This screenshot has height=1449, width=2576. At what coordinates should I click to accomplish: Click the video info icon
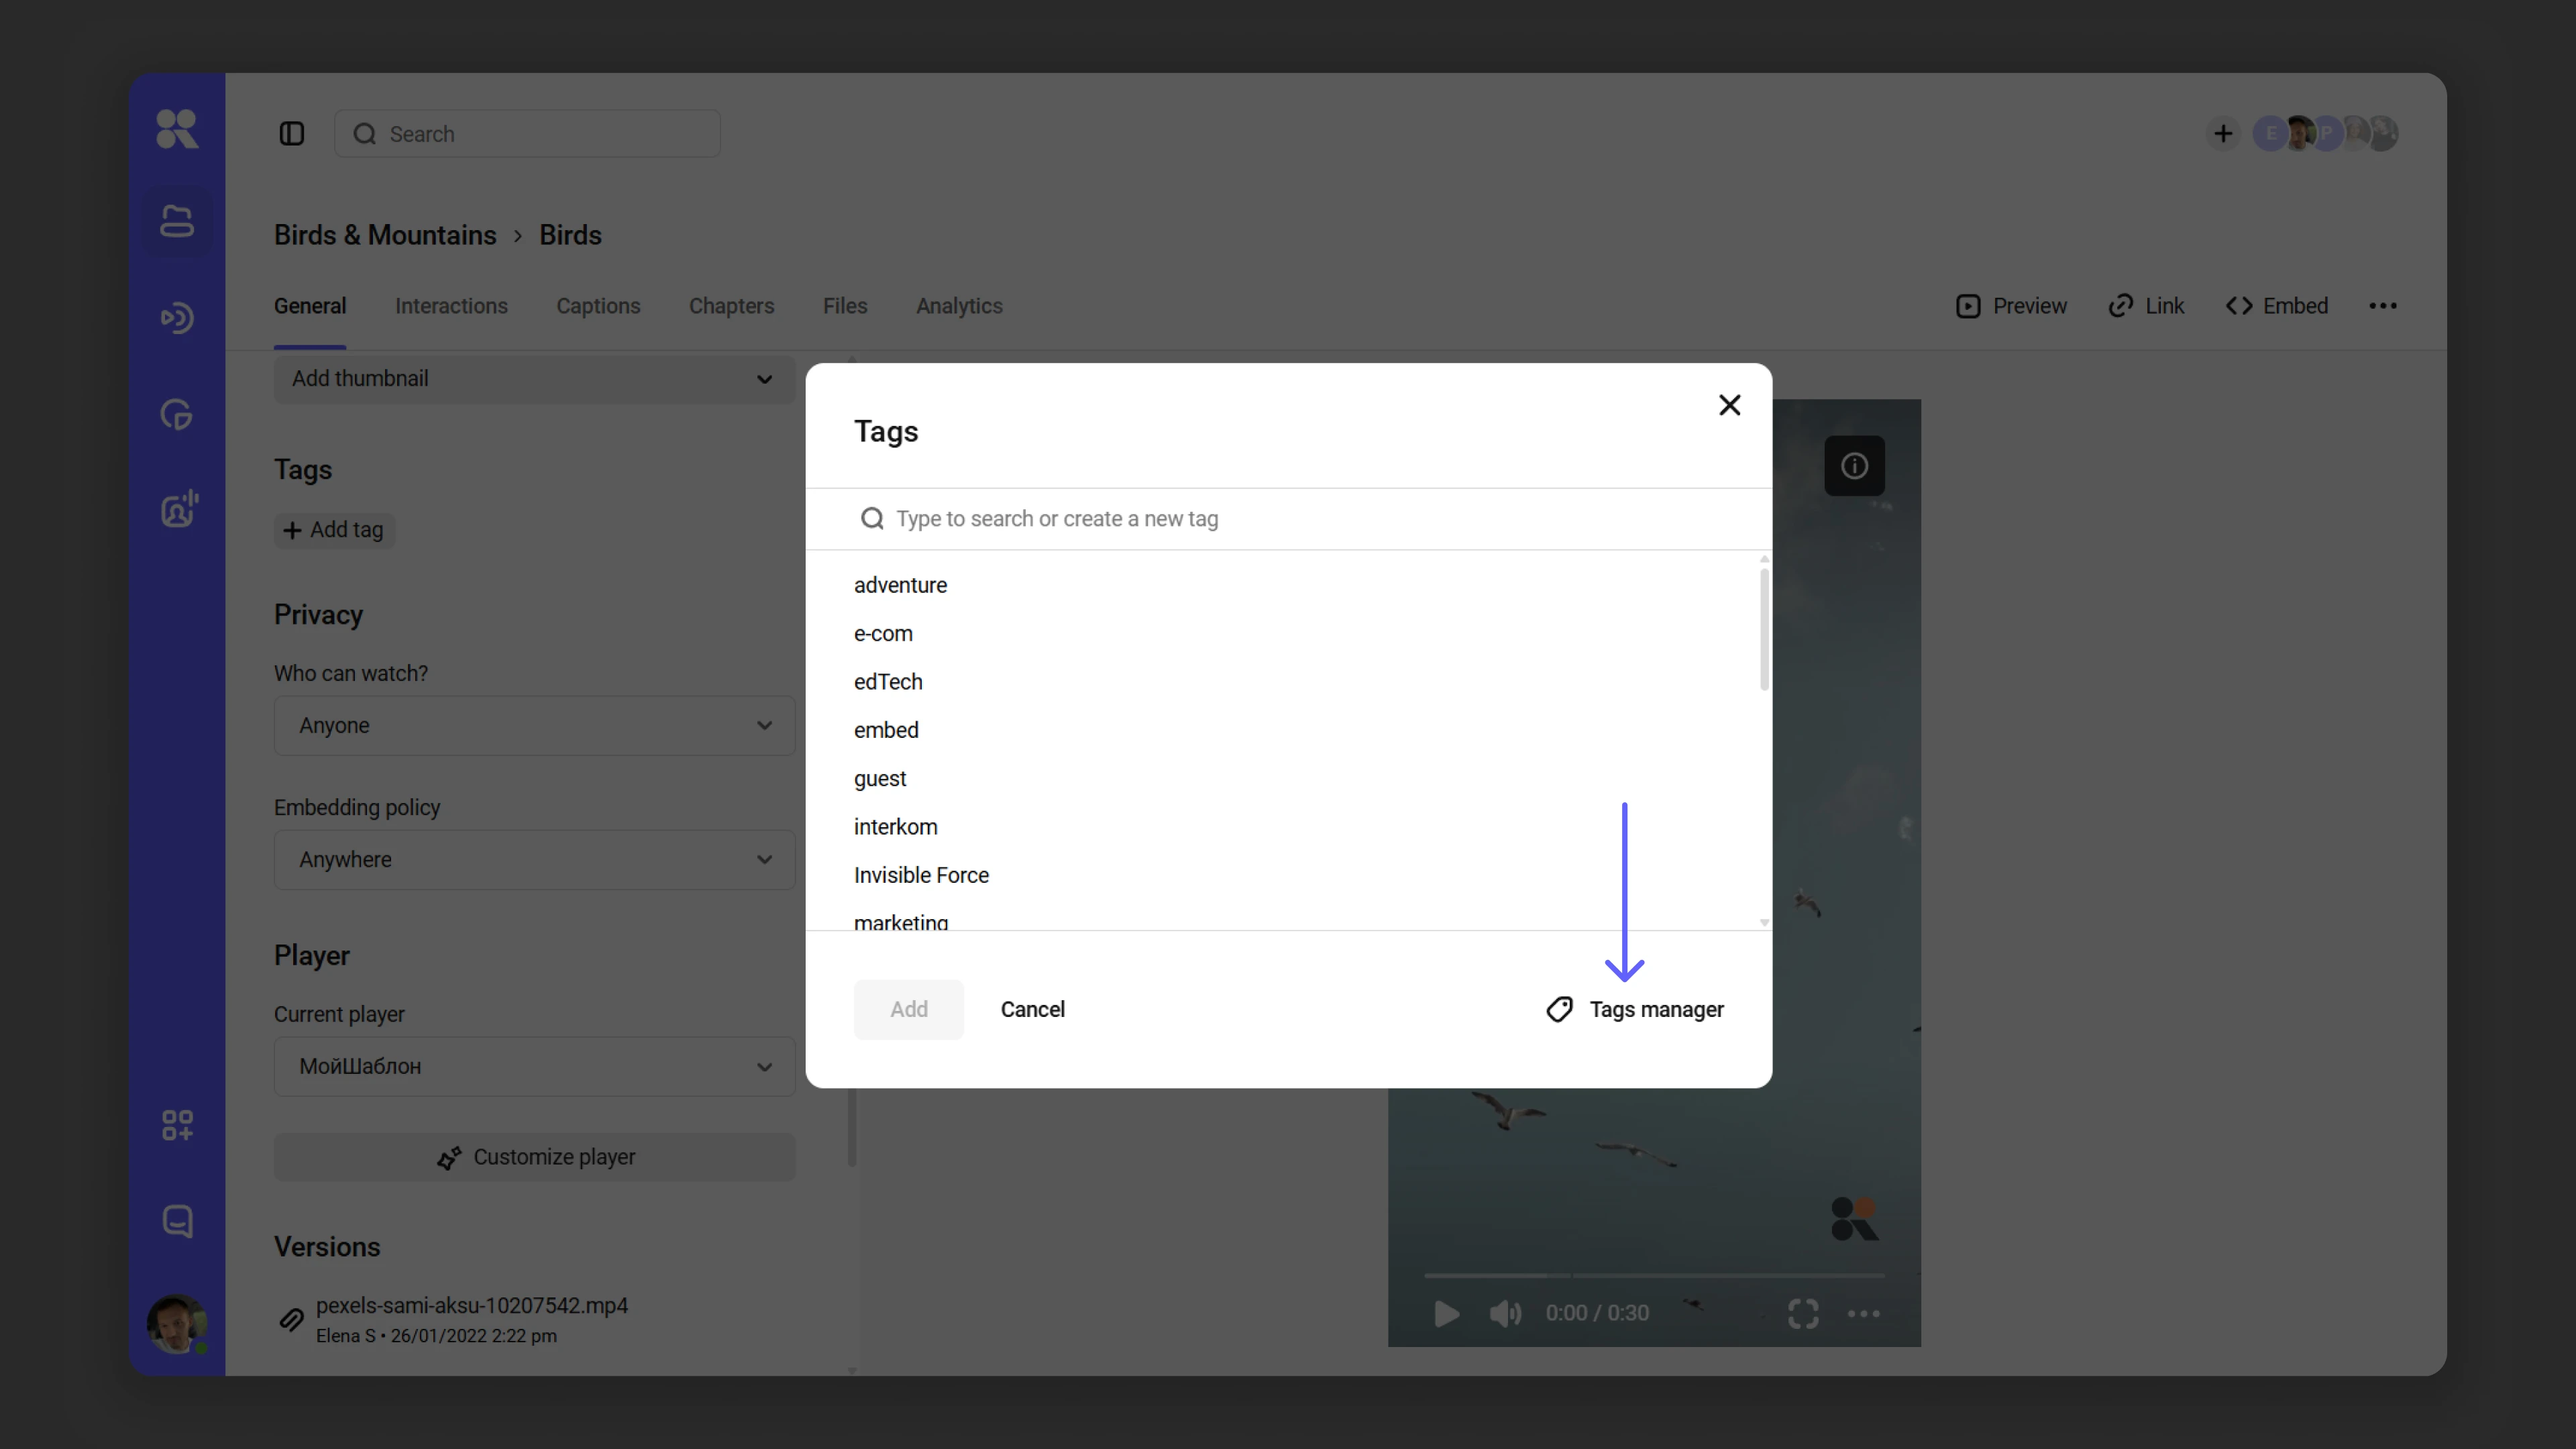coord(1855,466)
